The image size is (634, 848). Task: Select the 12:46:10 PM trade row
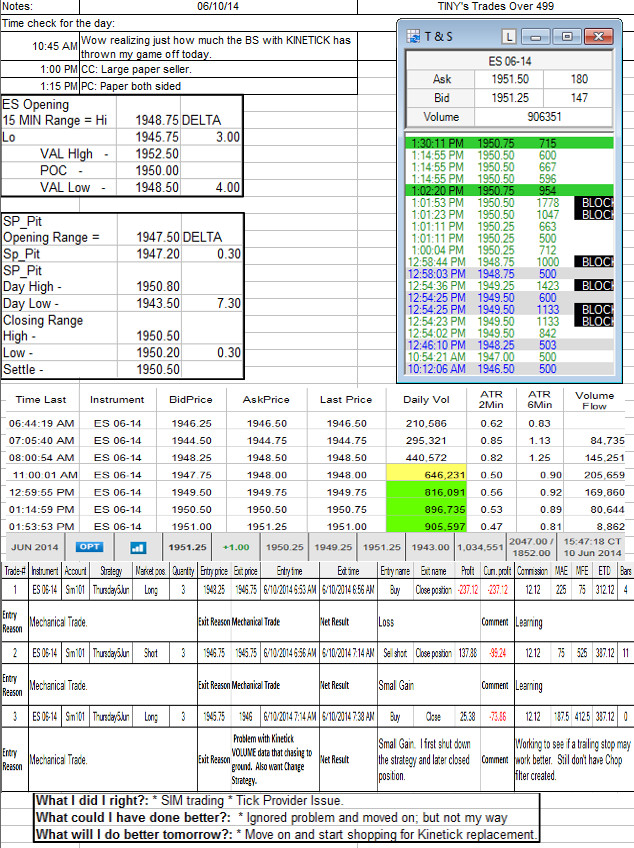(510, 345)
